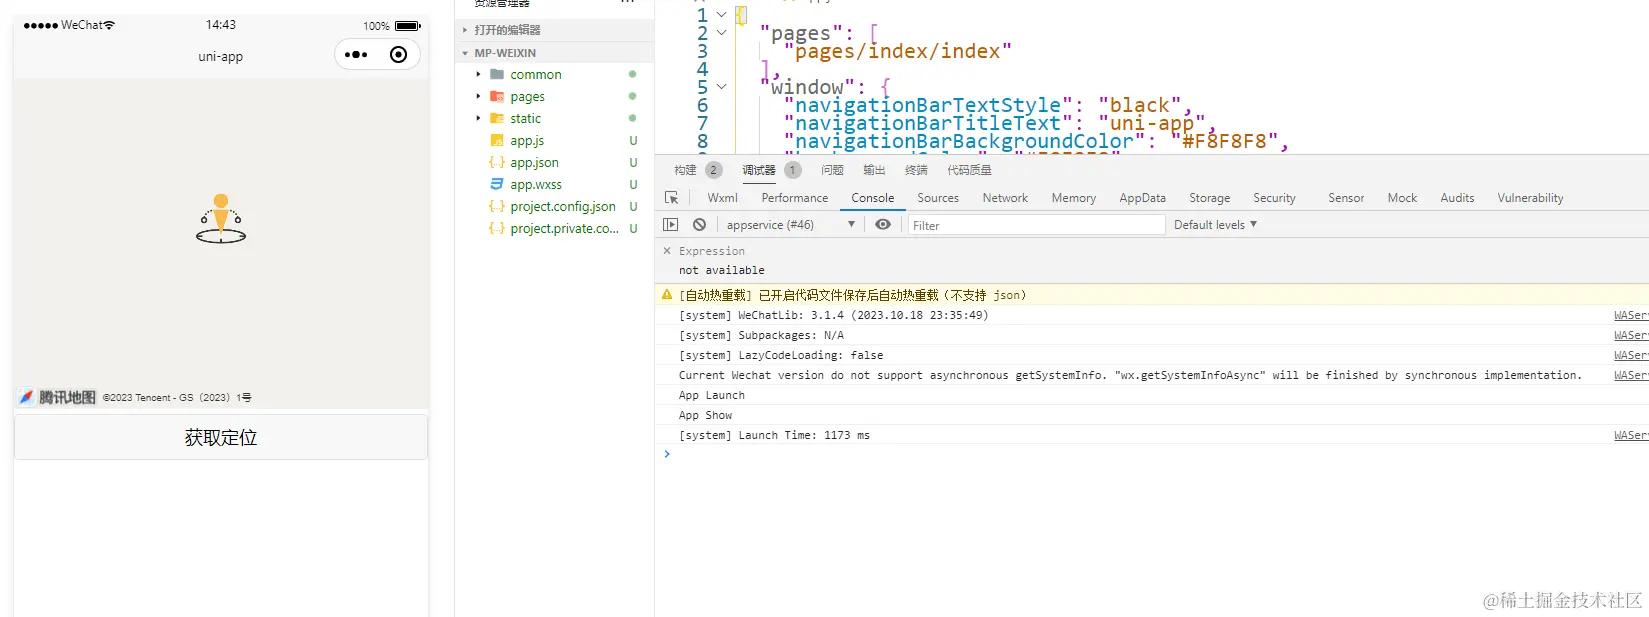Open the Network devtools tab
1649x617 pixels.
(x=1005, y=197)
